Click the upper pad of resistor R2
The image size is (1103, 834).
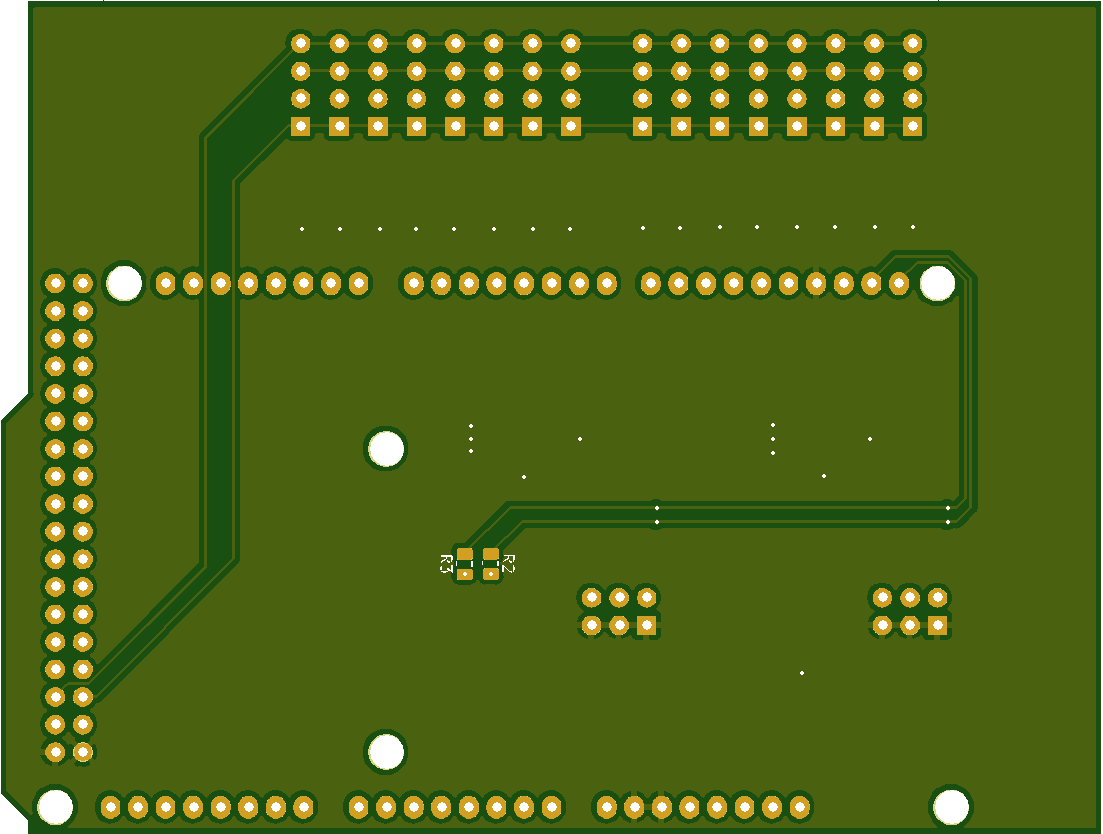(x=491, y=554)
